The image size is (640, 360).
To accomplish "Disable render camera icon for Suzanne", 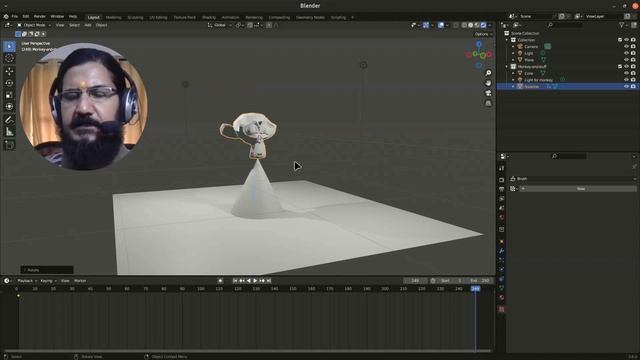I will coord(633,87).
